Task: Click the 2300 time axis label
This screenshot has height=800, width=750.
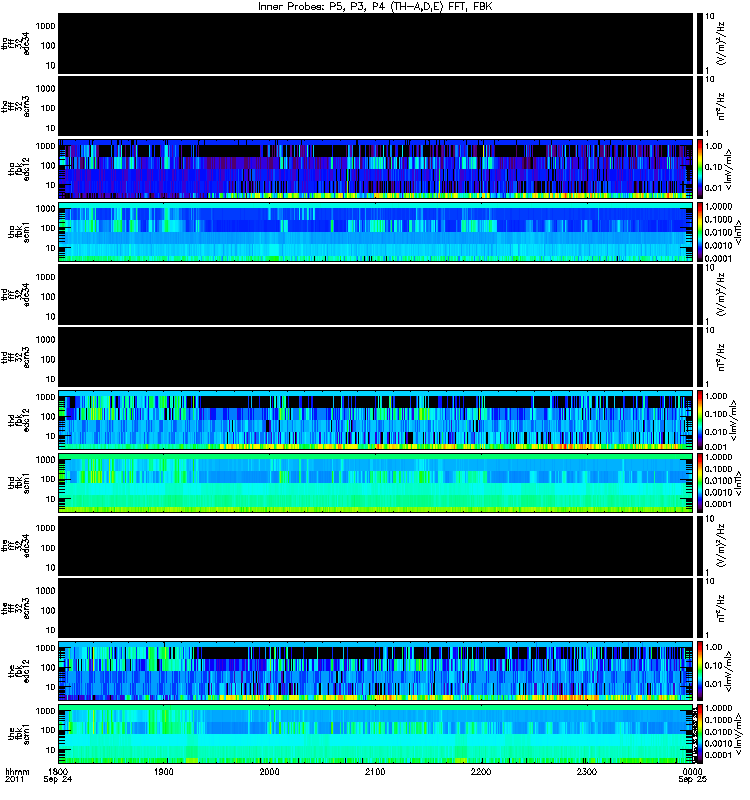Action: (587, 771)
